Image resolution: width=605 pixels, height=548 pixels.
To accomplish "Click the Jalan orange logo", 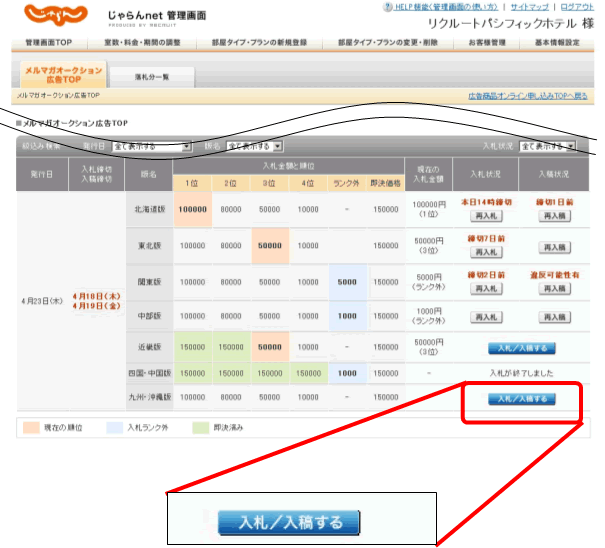I will click(x=56, y=15).
